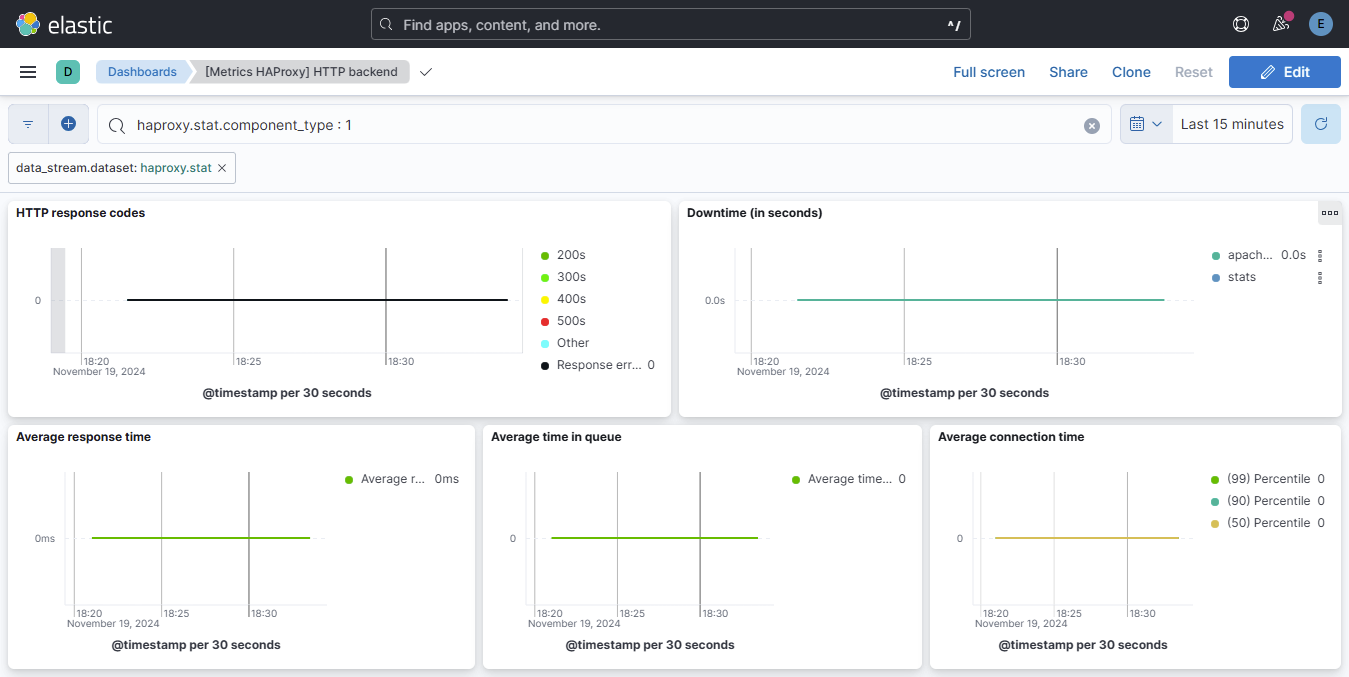Click the refresh query button
Image resolution: width=1349 pixels, height=677 pixels.
(x=1320, y=124)
